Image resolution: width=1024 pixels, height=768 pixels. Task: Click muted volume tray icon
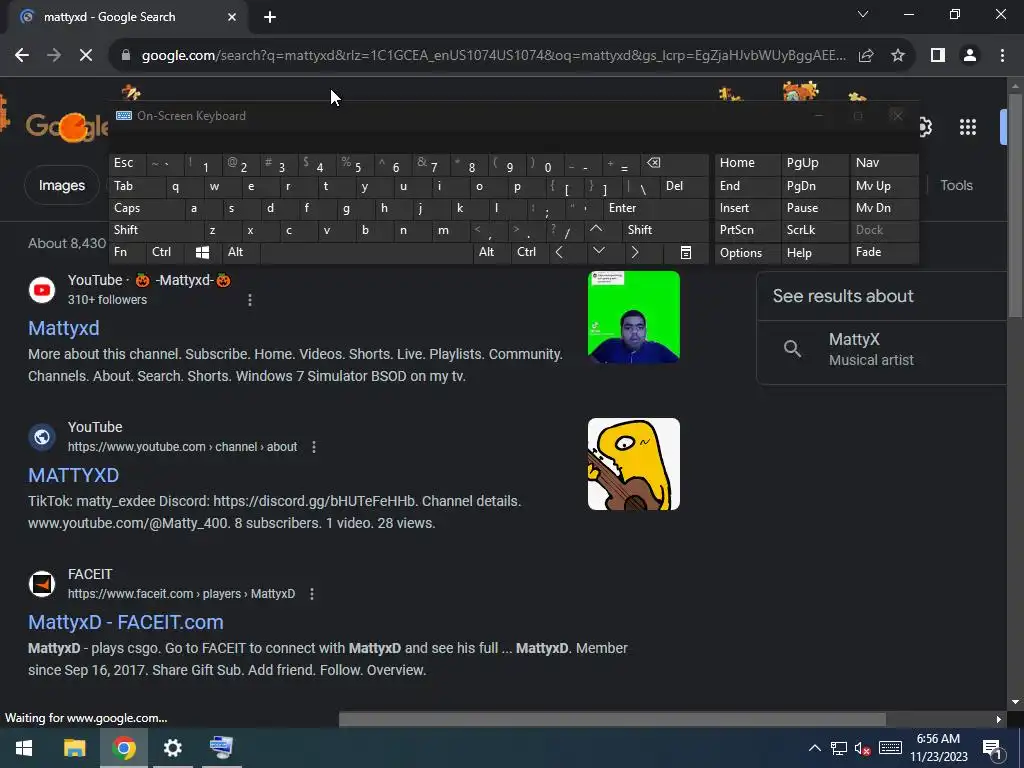click(x=862, y=748)
